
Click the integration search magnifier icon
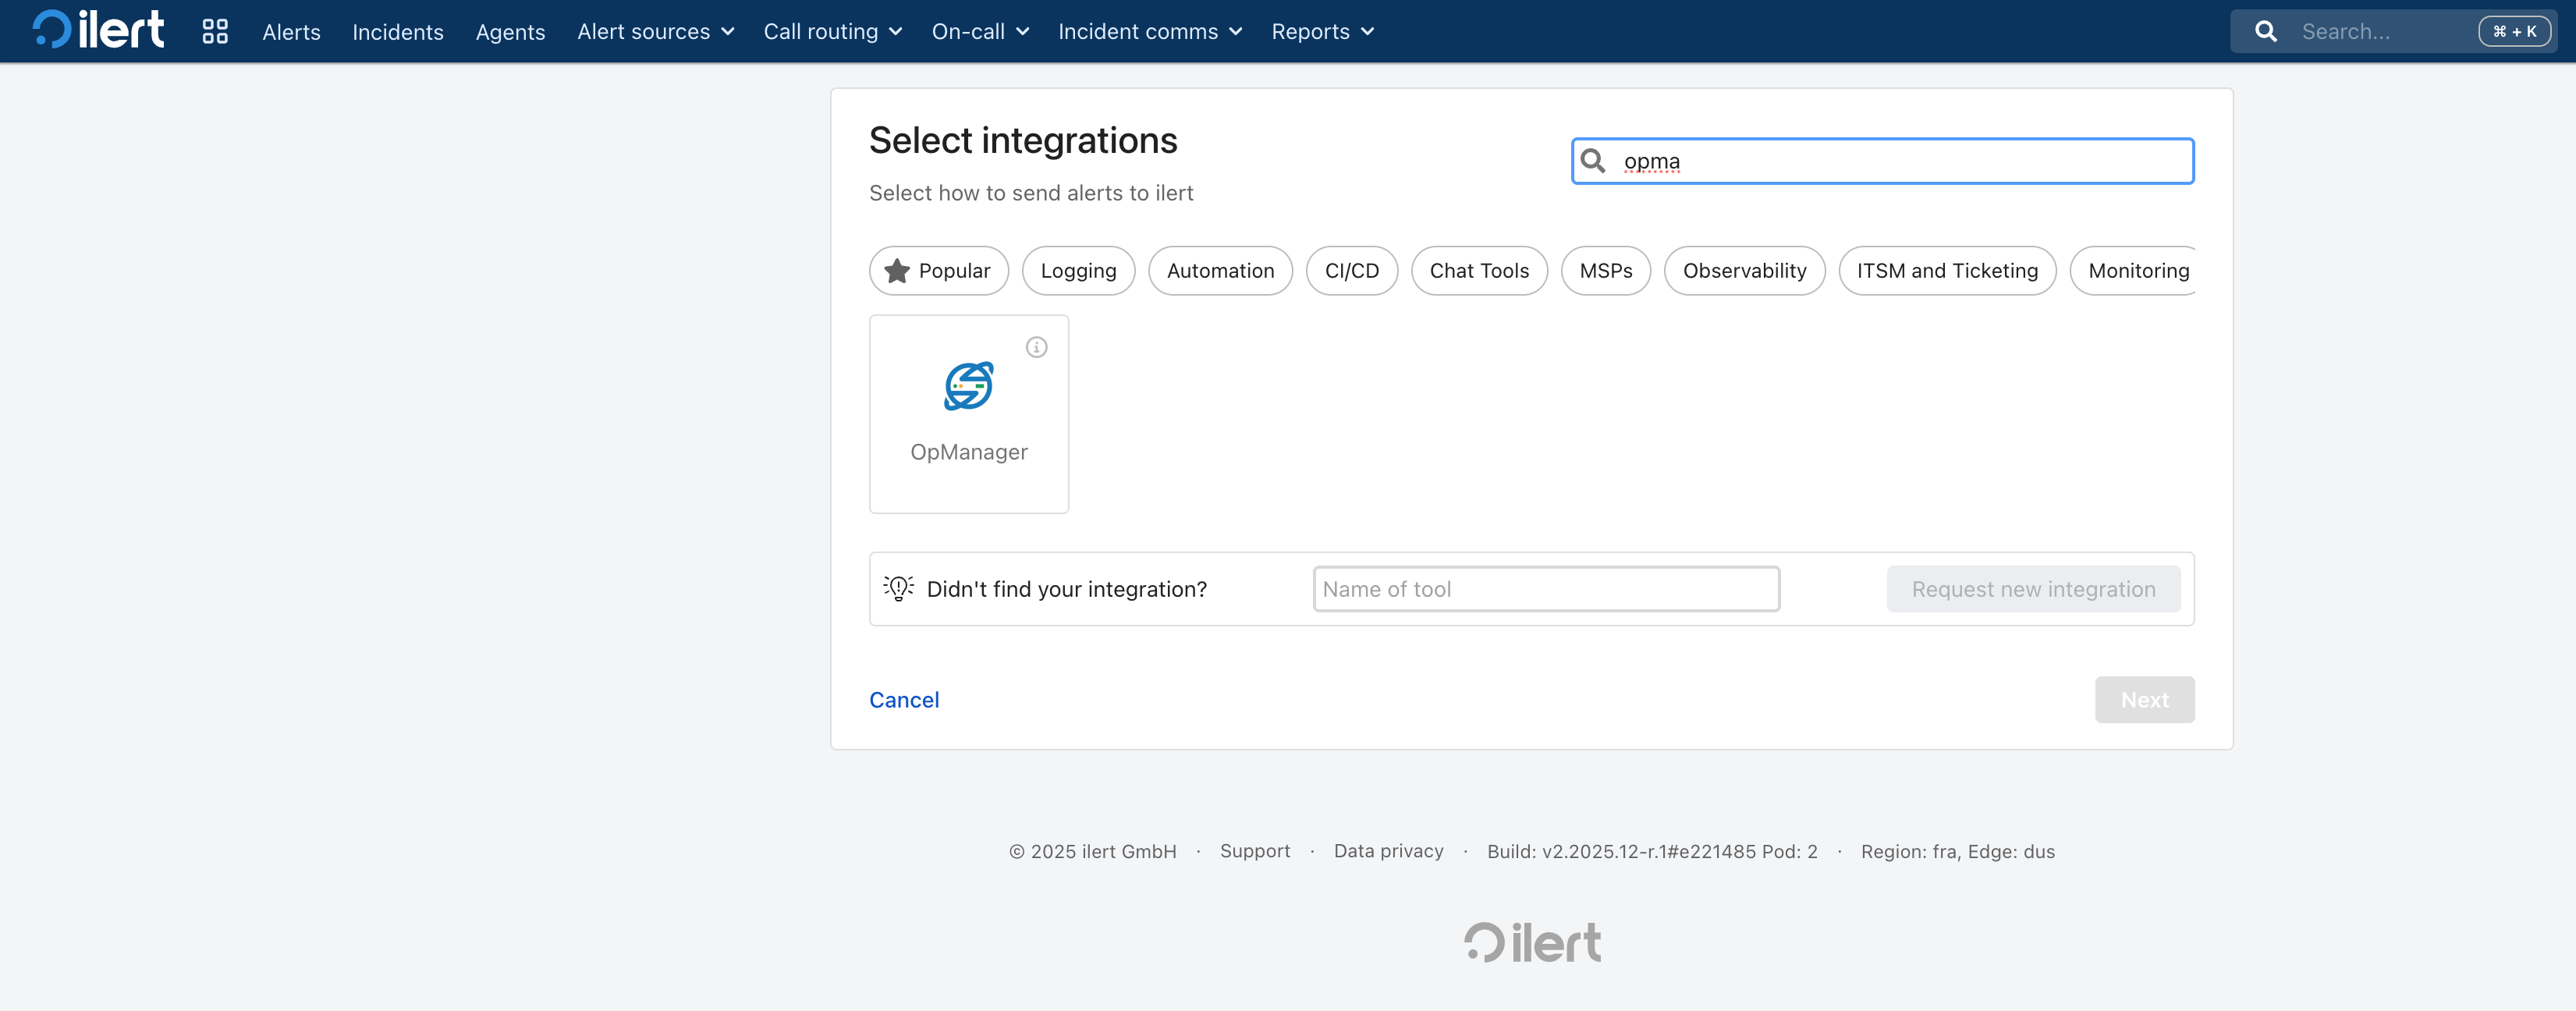(x=1593, y=161)
